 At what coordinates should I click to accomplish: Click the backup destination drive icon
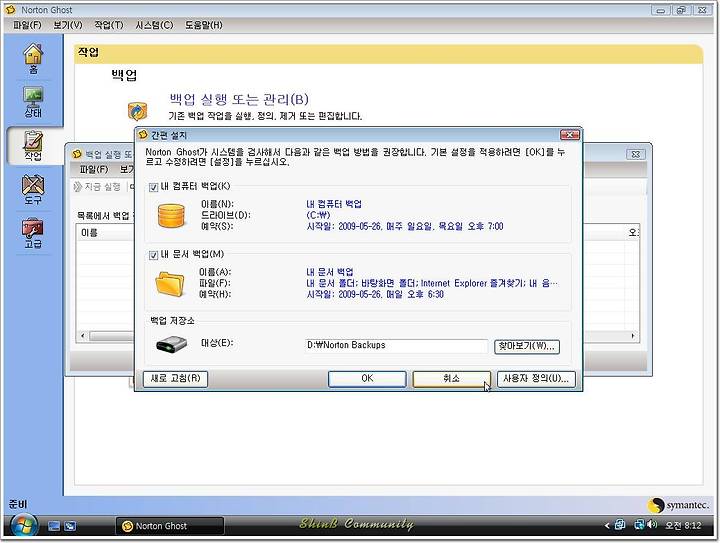pyautogui.click(x=171, y=344)
